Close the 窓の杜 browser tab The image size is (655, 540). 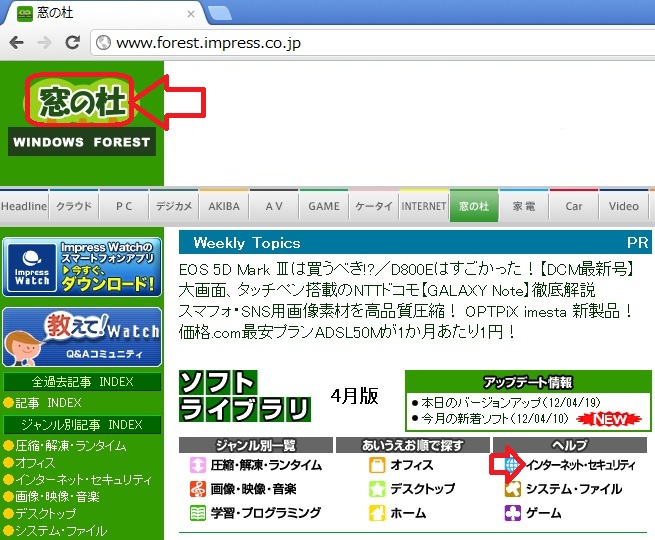[x=191, y=14]
